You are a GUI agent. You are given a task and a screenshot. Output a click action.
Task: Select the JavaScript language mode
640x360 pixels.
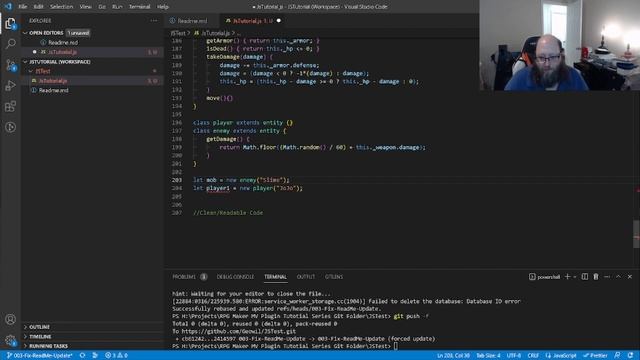pyautogui.click(x=561, y=356)
